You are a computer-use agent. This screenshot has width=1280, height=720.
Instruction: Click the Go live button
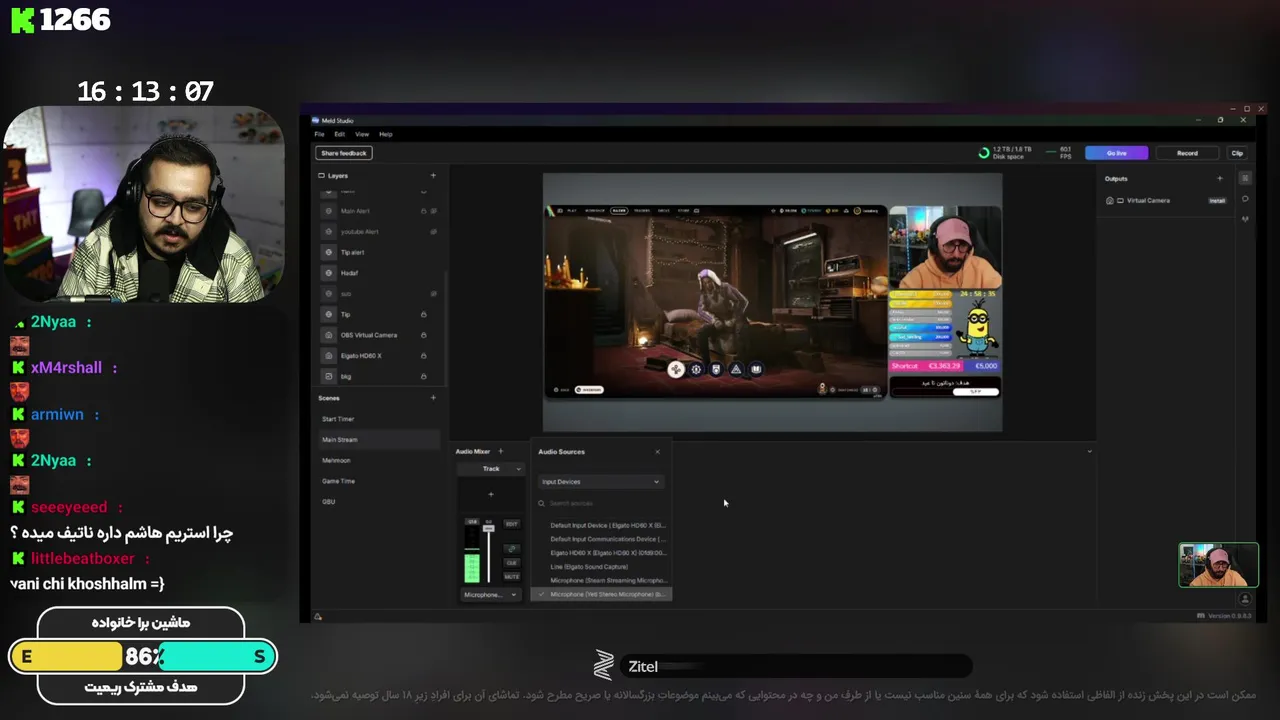1116,153
